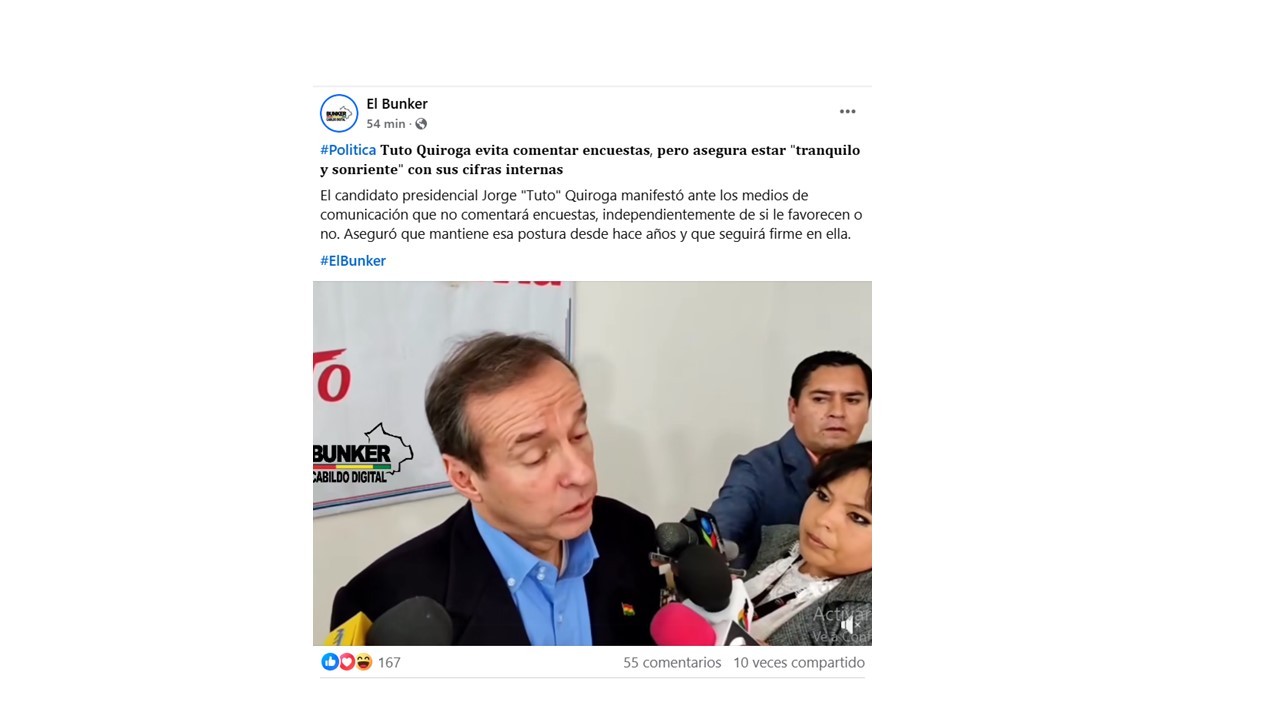Click the post paragraph about candidato presidencial
Screen dimensions: 1280x720
coord(591,215)
